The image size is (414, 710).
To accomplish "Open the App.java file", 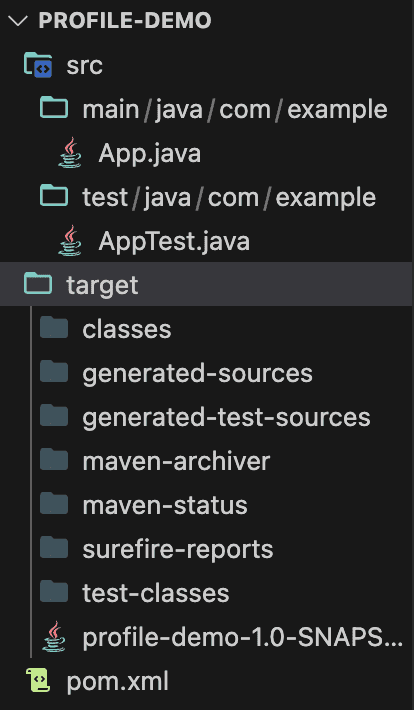I will coord(149,154).
